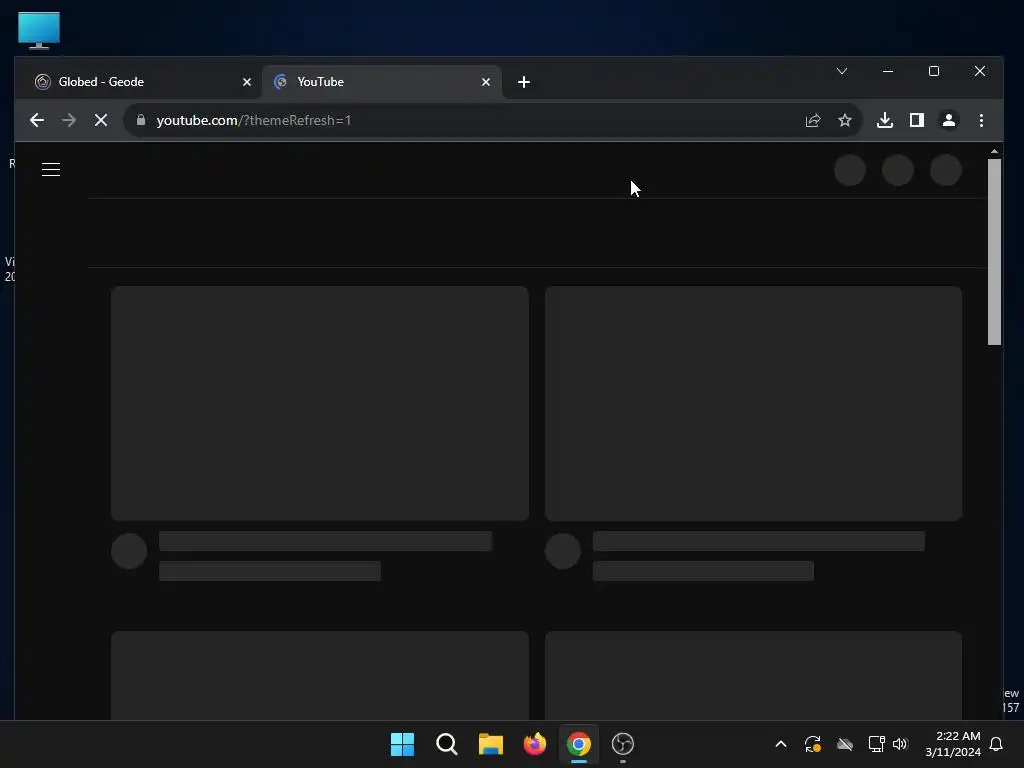Open OBS Studio from the taskbar
The height and width of the screenshot is (768, 1024).
[x=623, y=744]
